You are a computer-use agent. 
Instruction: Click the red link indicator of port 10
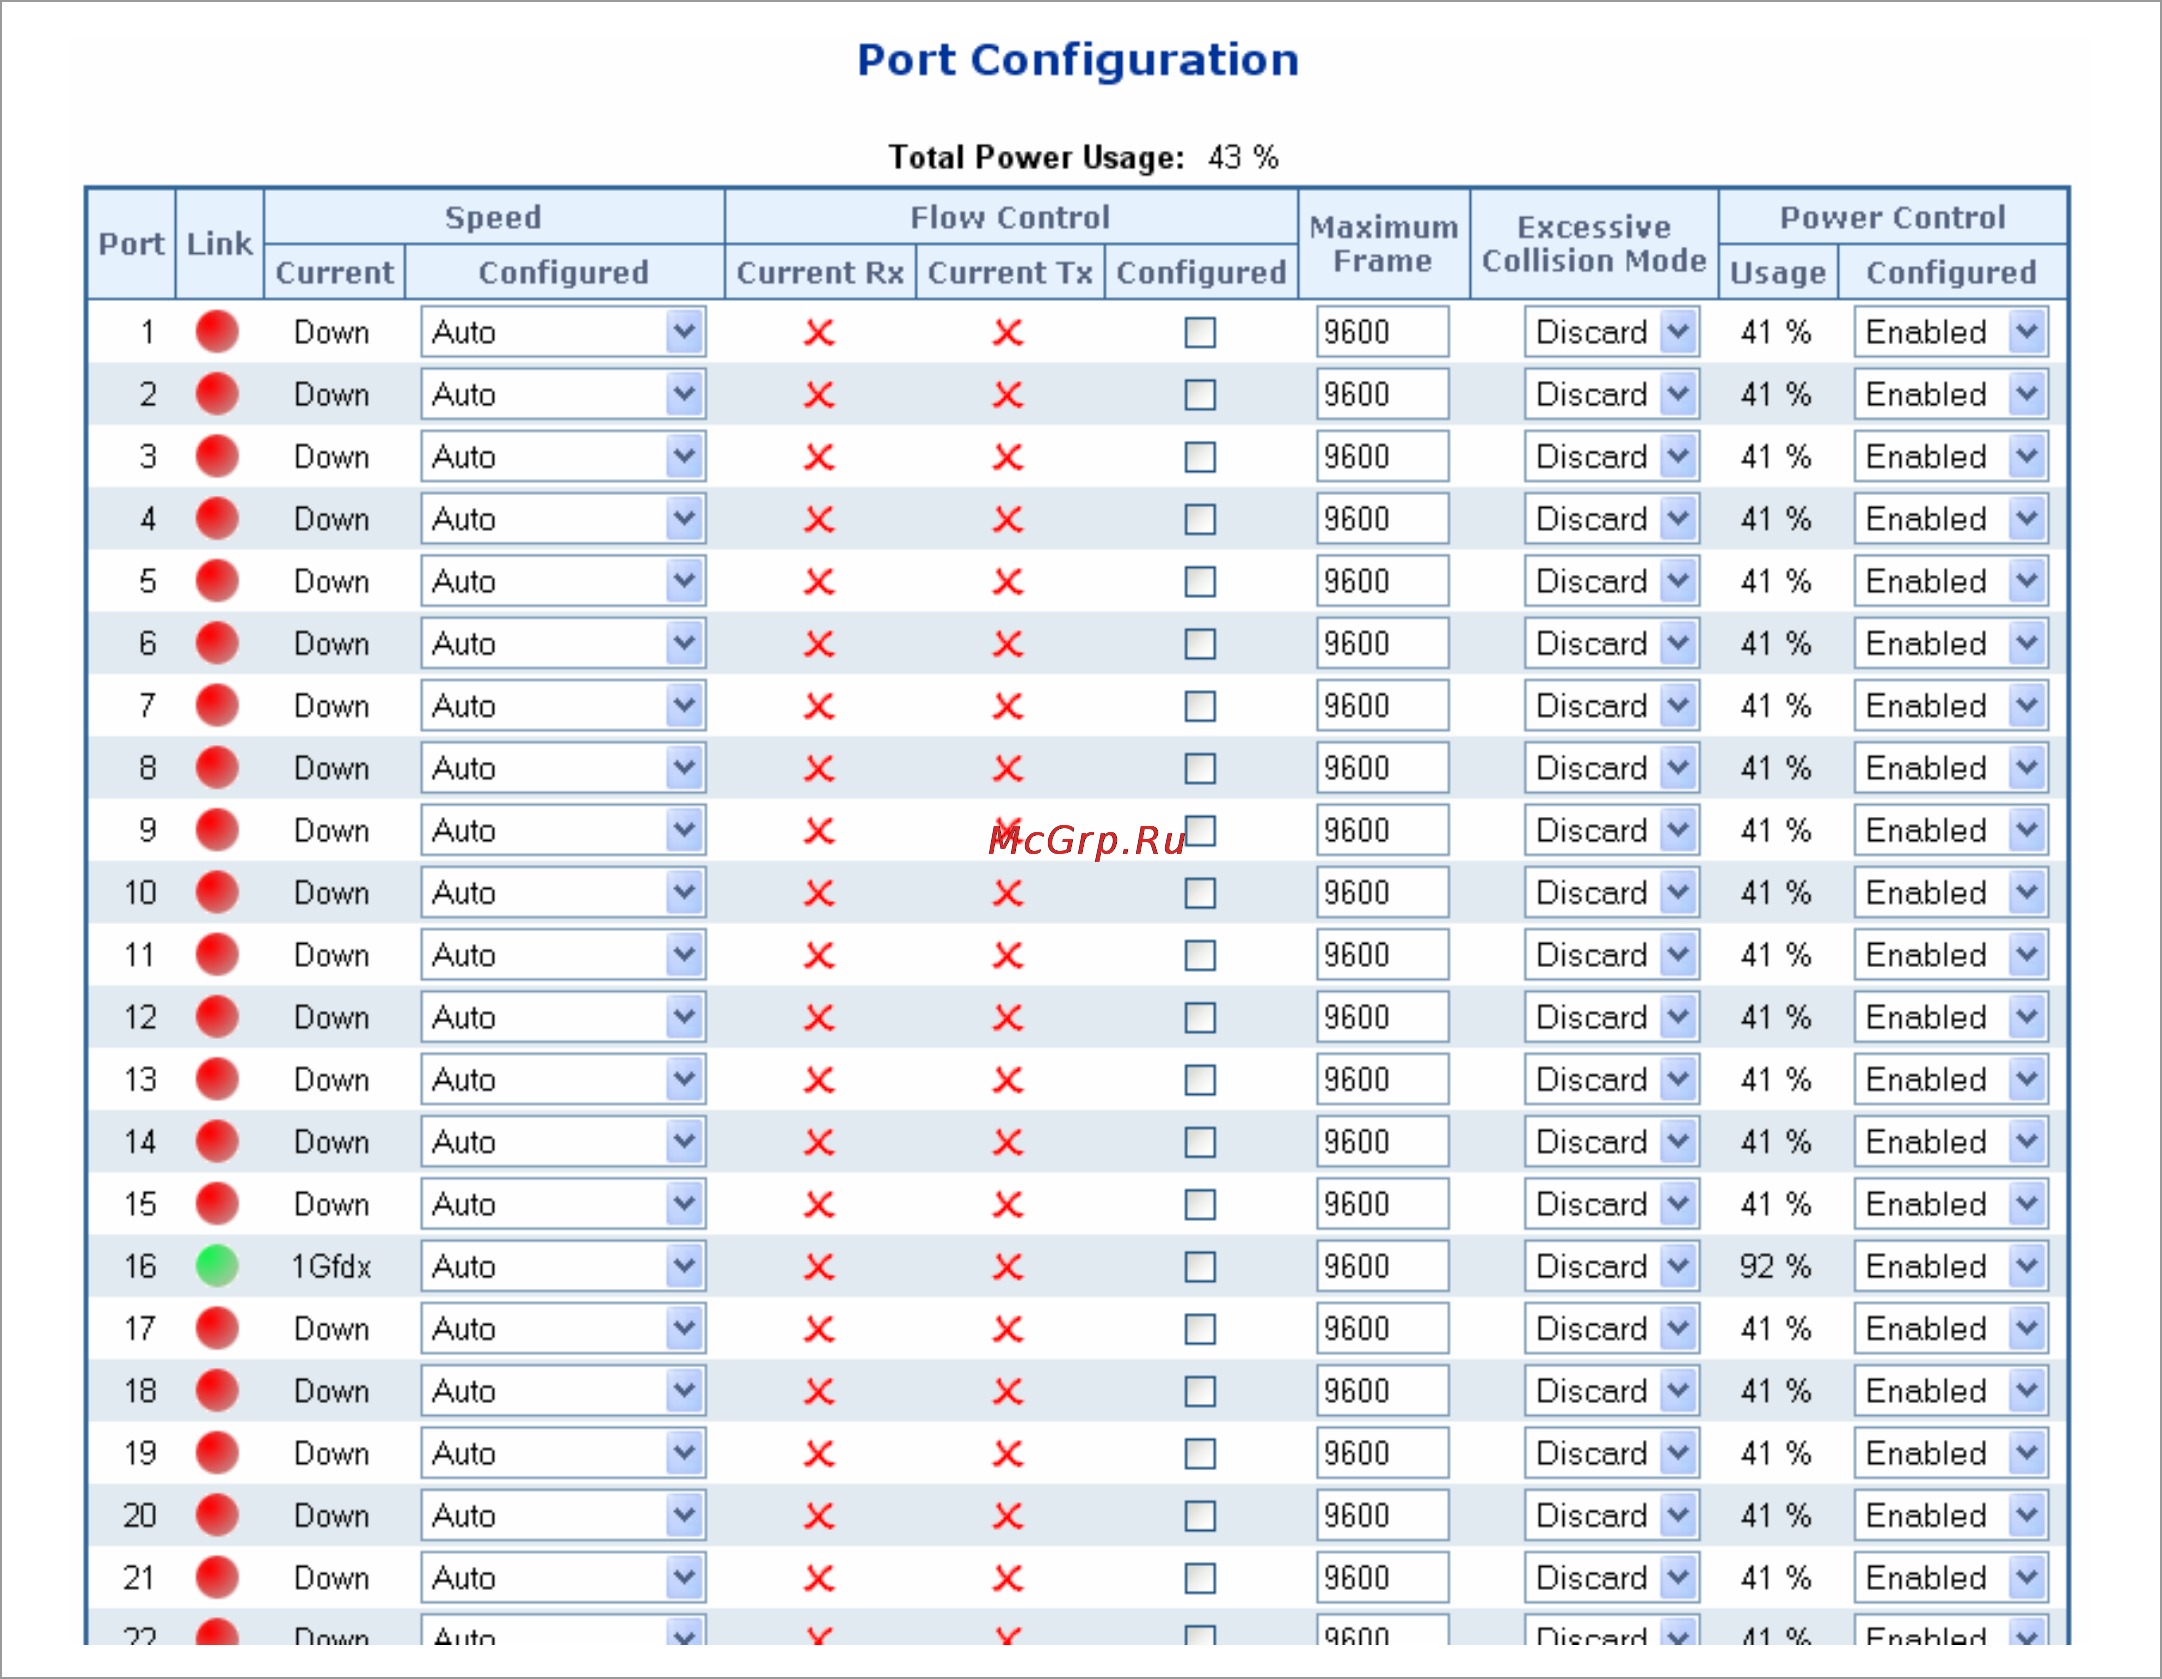point(217,892)
